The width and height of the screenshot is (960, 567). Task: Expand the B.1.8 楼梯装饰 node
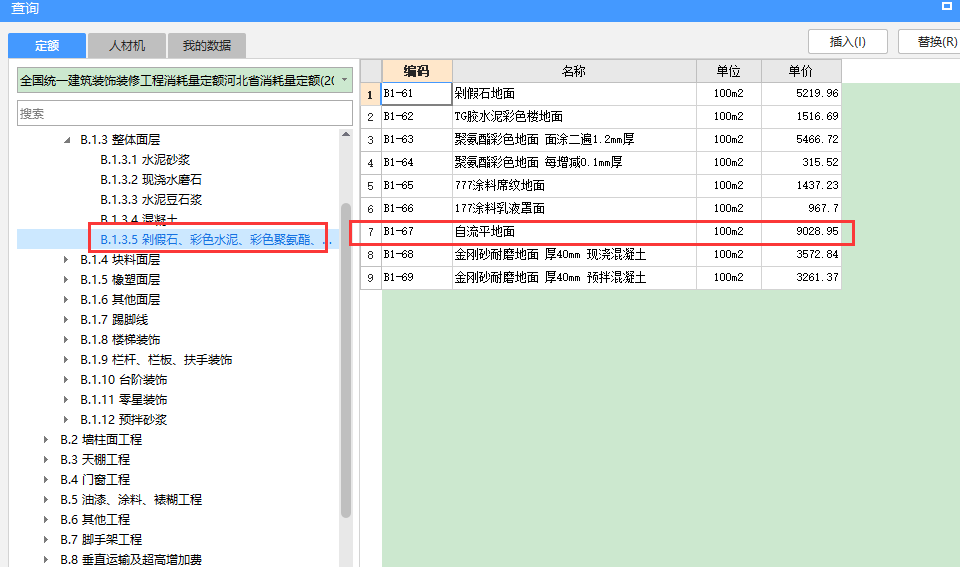[66, 340]
